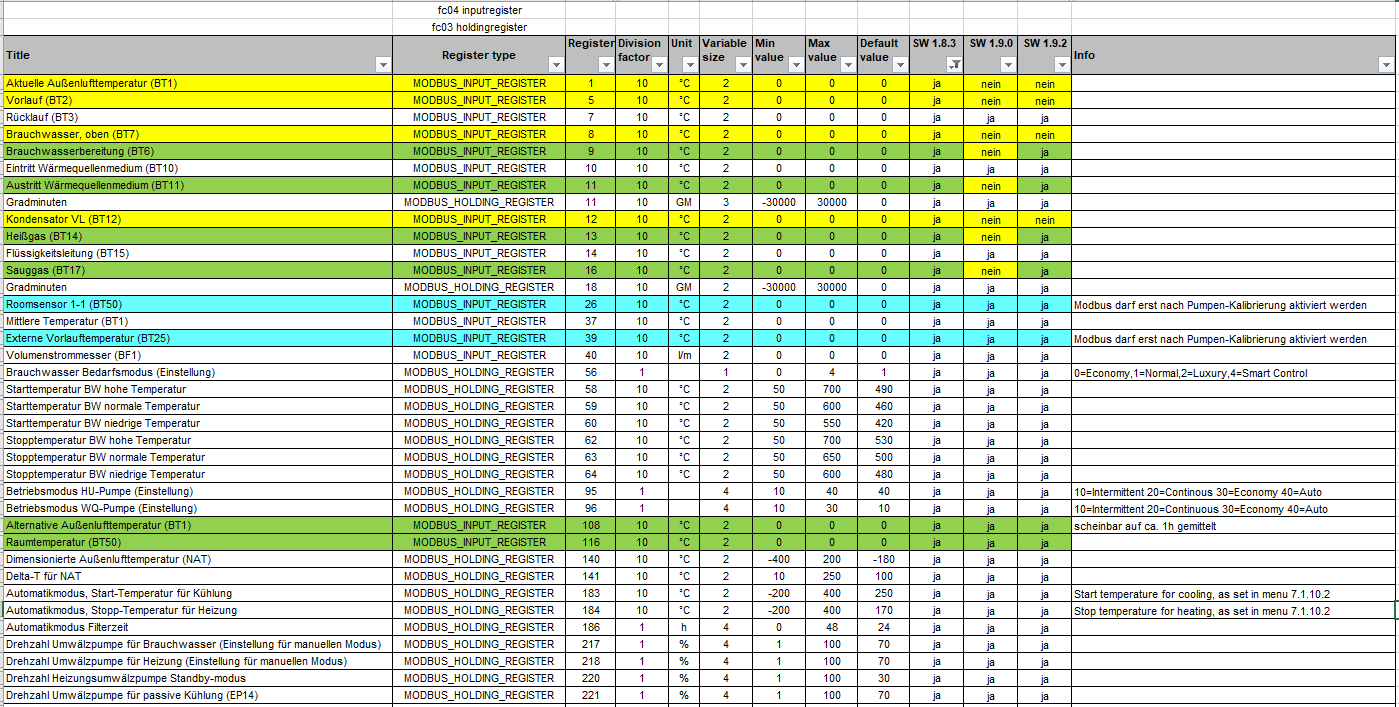Screen dimensions: 1399x707
Task: Select the 'Automatikmodus Filterzeit' cell
Action: coord(197,627)
